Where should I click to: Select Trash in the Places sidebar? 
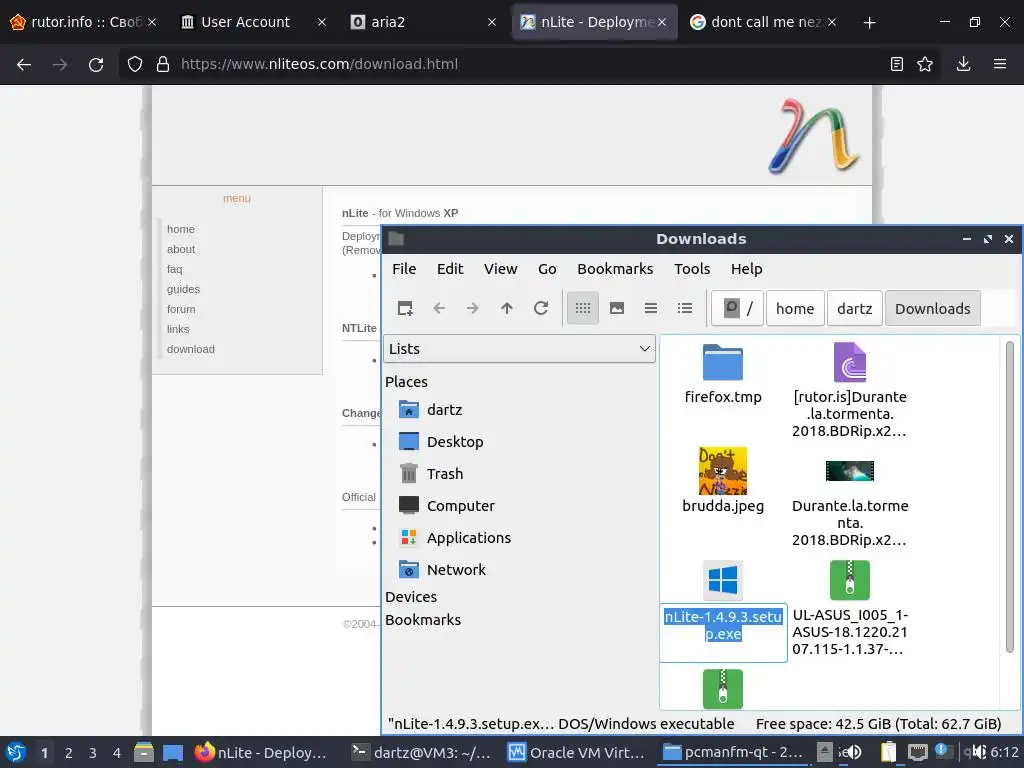pos(431,474)
